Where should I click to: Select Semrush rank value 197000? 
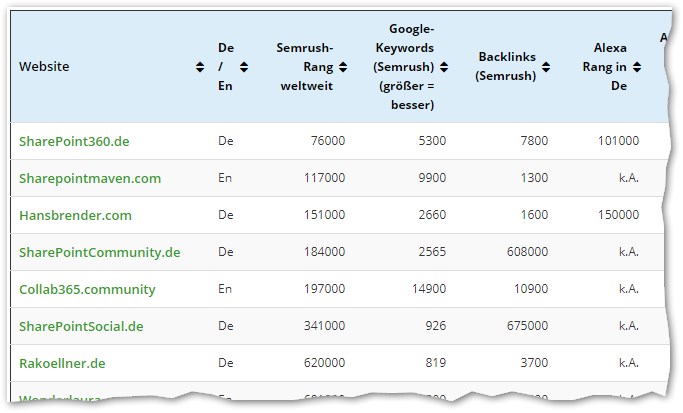pos(325,289)
